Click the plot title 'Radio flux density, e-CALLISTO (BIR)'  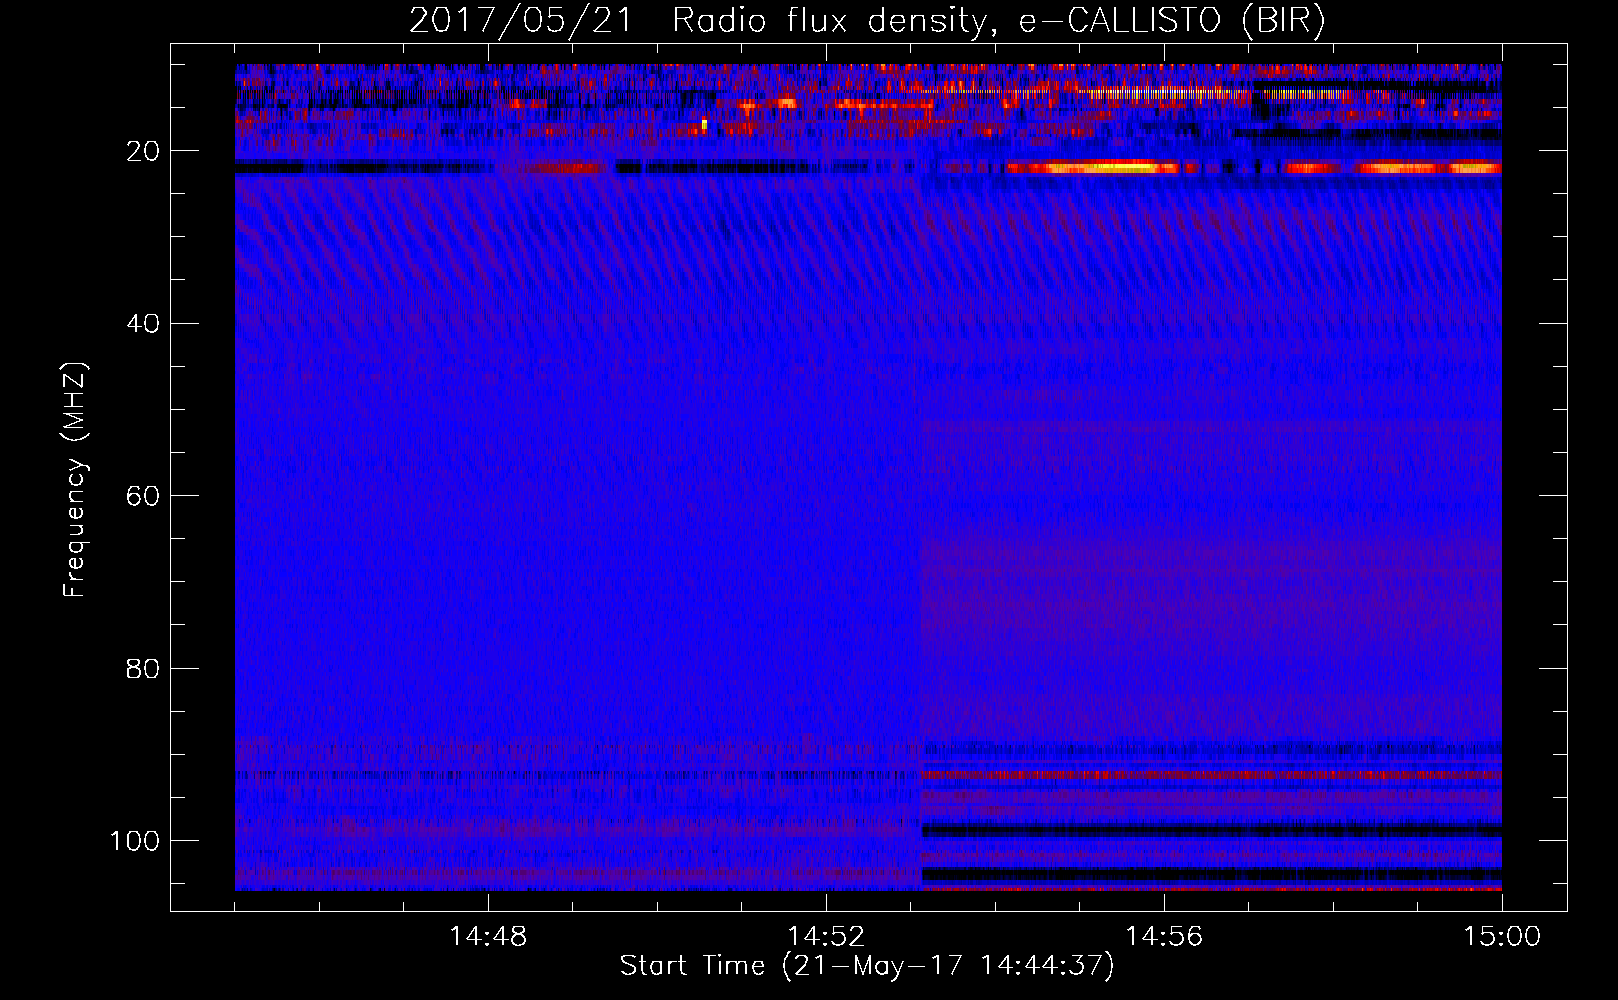coord(999,21)
